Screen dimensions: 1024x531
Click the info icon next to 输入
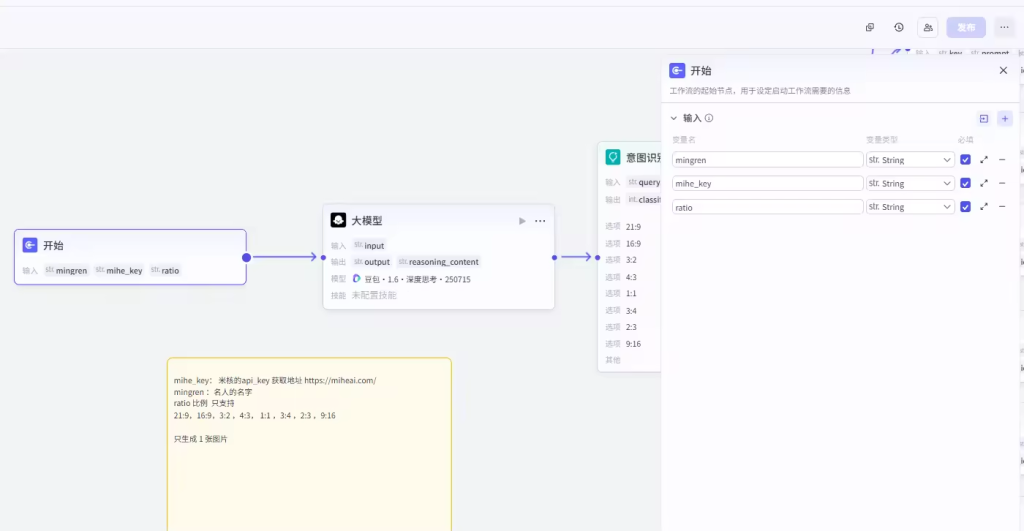pos(709,118)
